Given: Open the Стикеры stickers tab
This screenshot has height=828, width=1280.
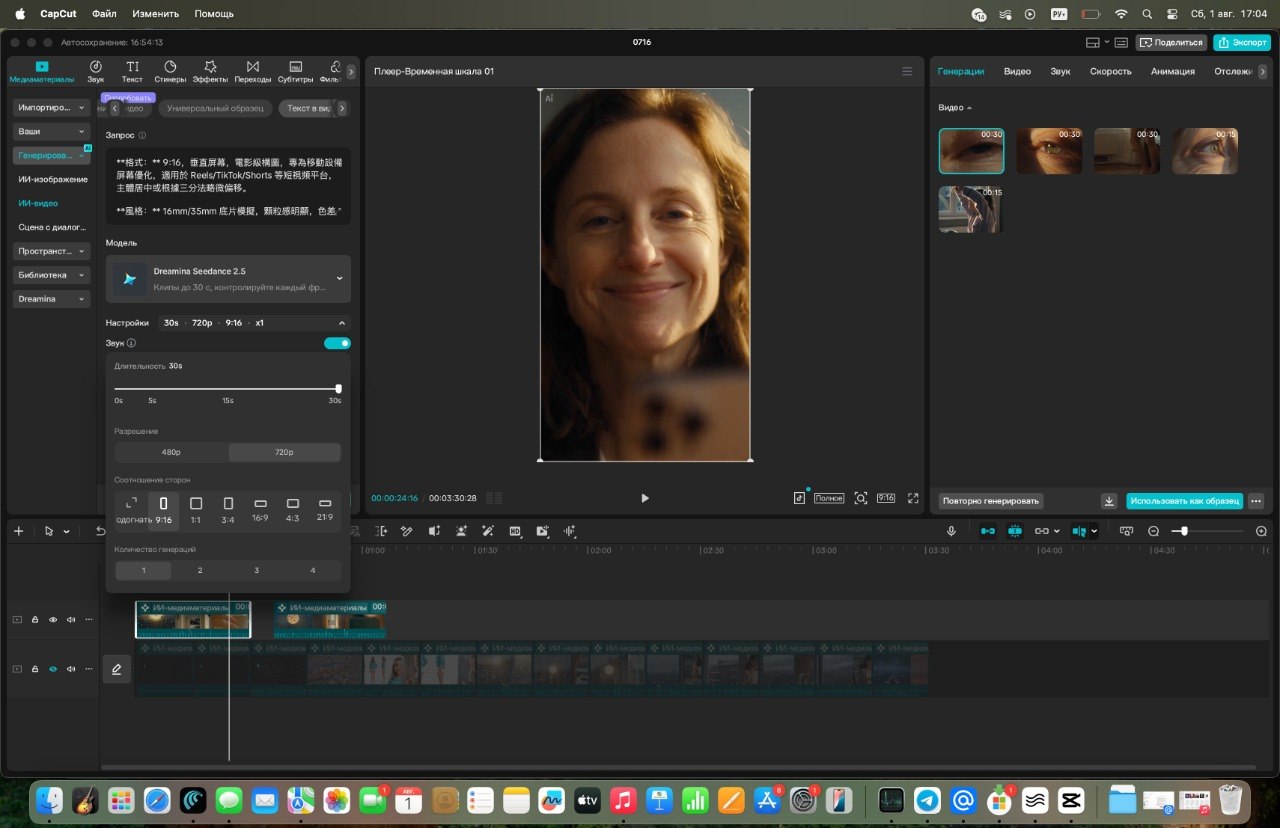Looking at the screenshot, I should point(170,71).
